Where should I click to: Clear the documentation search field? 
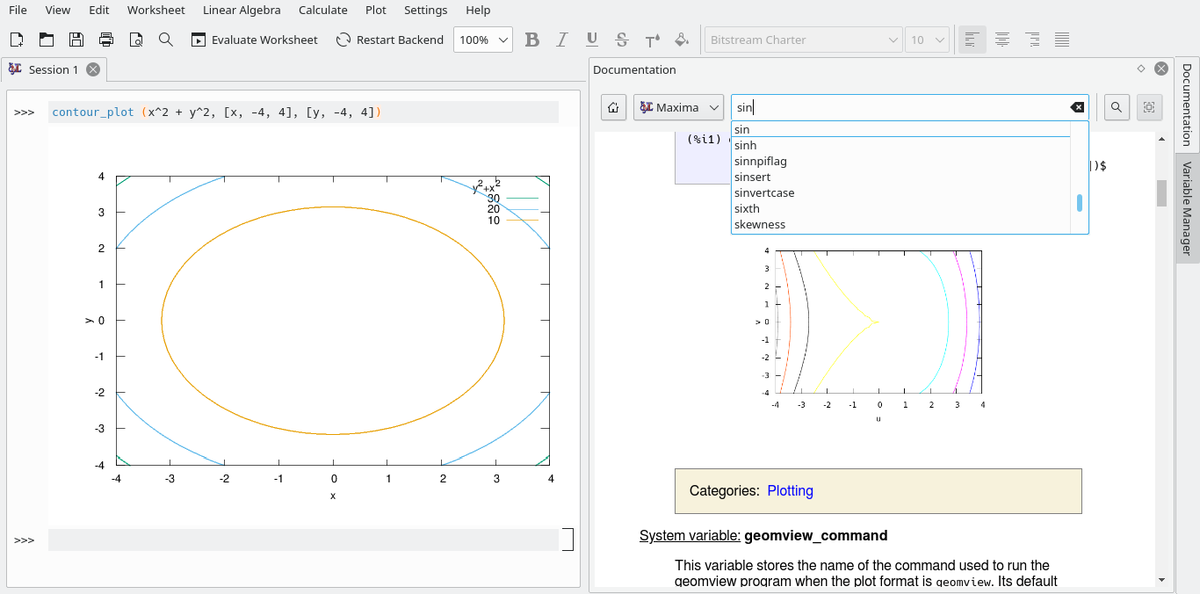(1077, 107)
